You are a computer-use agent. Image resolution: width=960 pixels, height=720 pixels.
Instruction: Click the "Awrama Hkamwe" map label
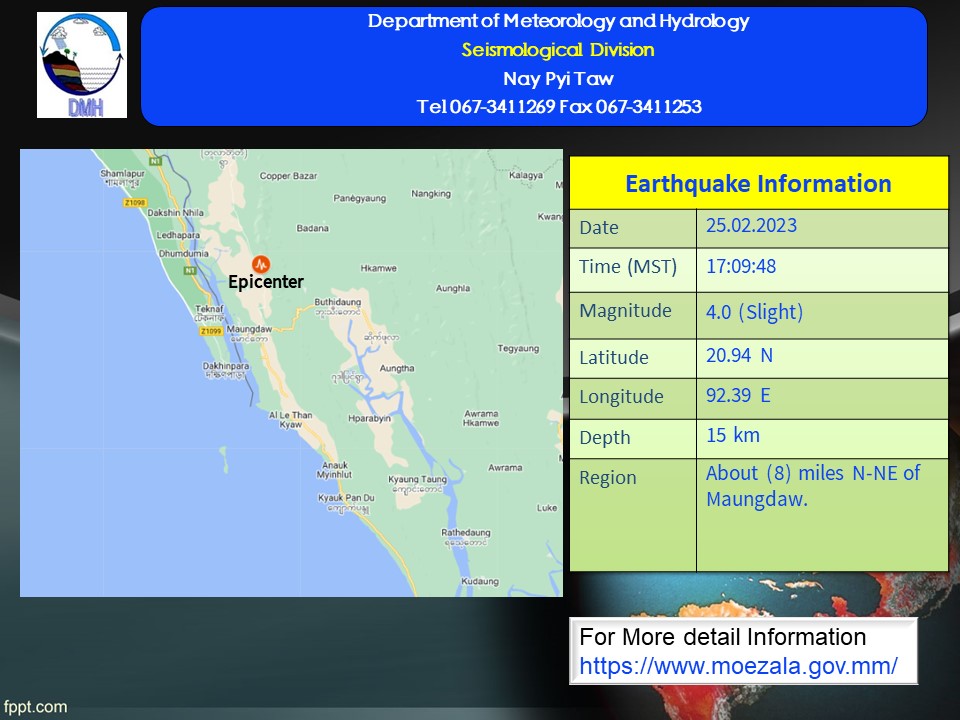[481, 418]
